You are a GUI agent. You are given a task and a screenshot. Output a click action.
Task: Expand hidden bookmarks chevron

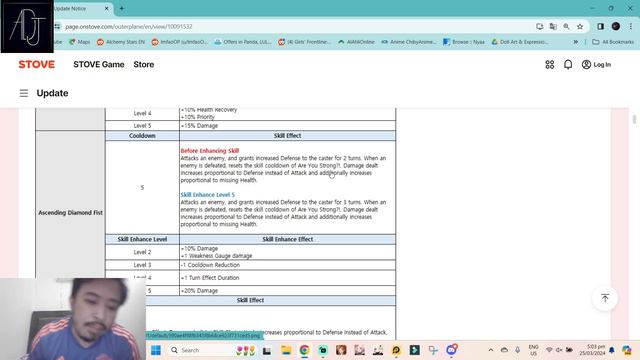tap(576, 42)
